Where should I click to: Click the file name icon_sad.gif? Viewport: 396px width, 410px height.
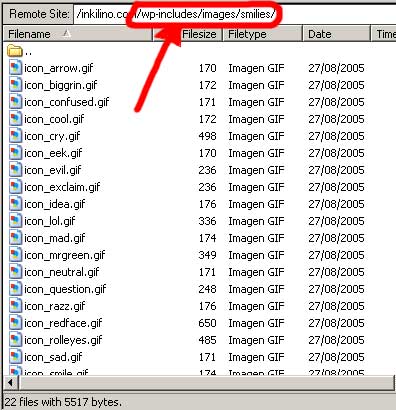[x=53, y=357]
